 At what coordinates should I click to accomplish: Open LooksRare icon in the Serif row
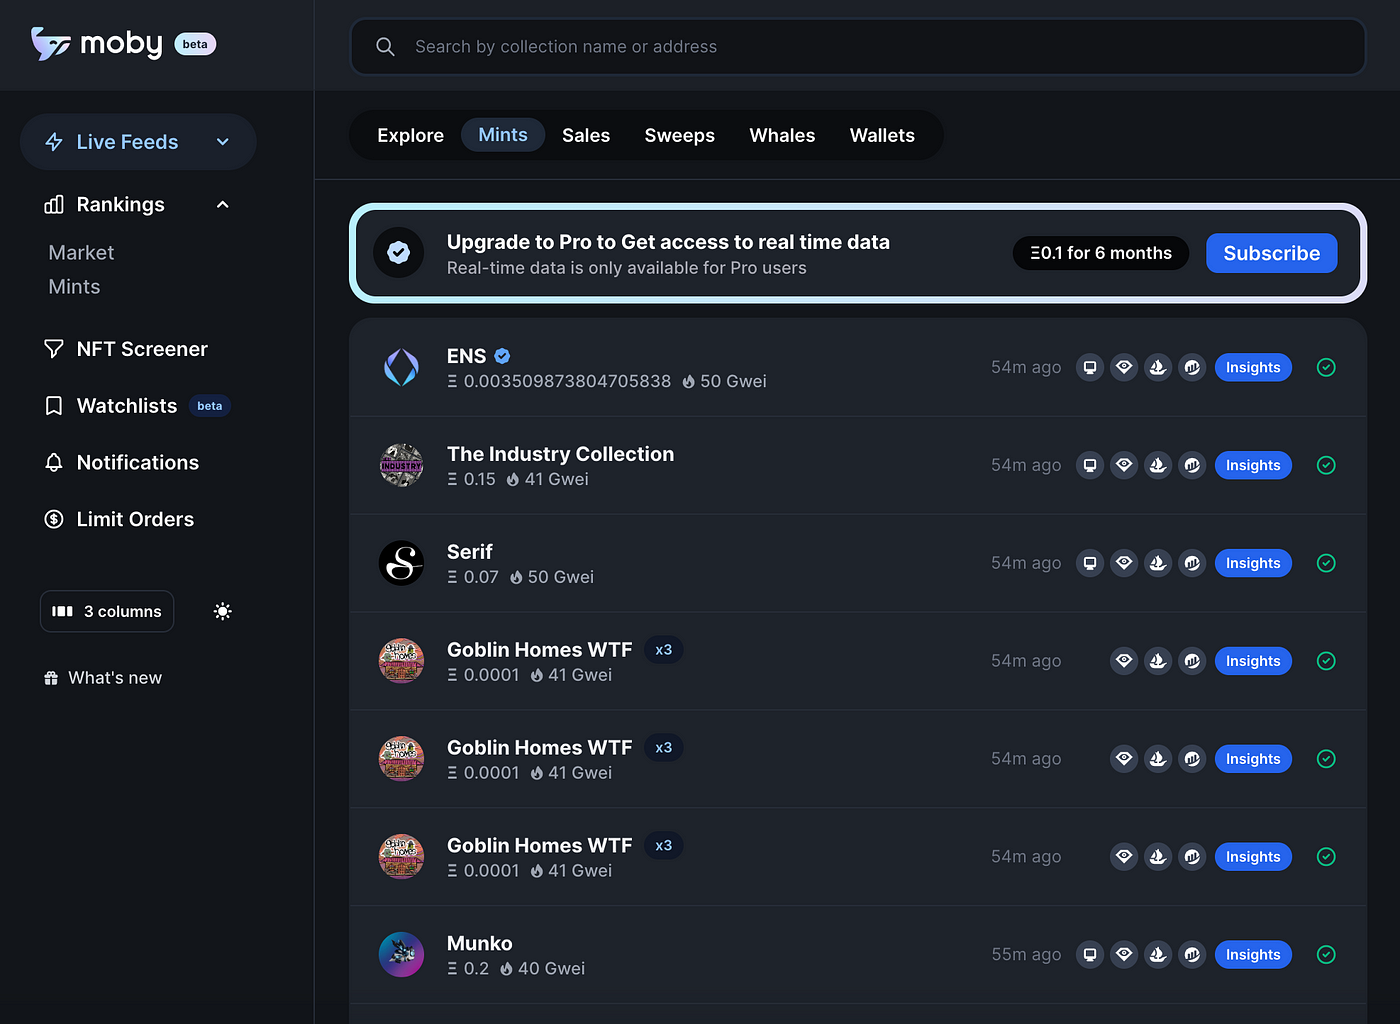1124,563
